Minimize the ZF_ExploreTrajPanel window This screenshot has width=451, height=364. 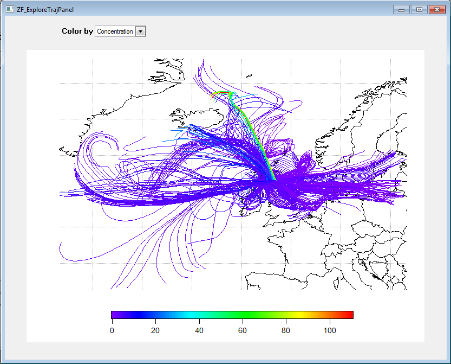[x=401, y=10]
